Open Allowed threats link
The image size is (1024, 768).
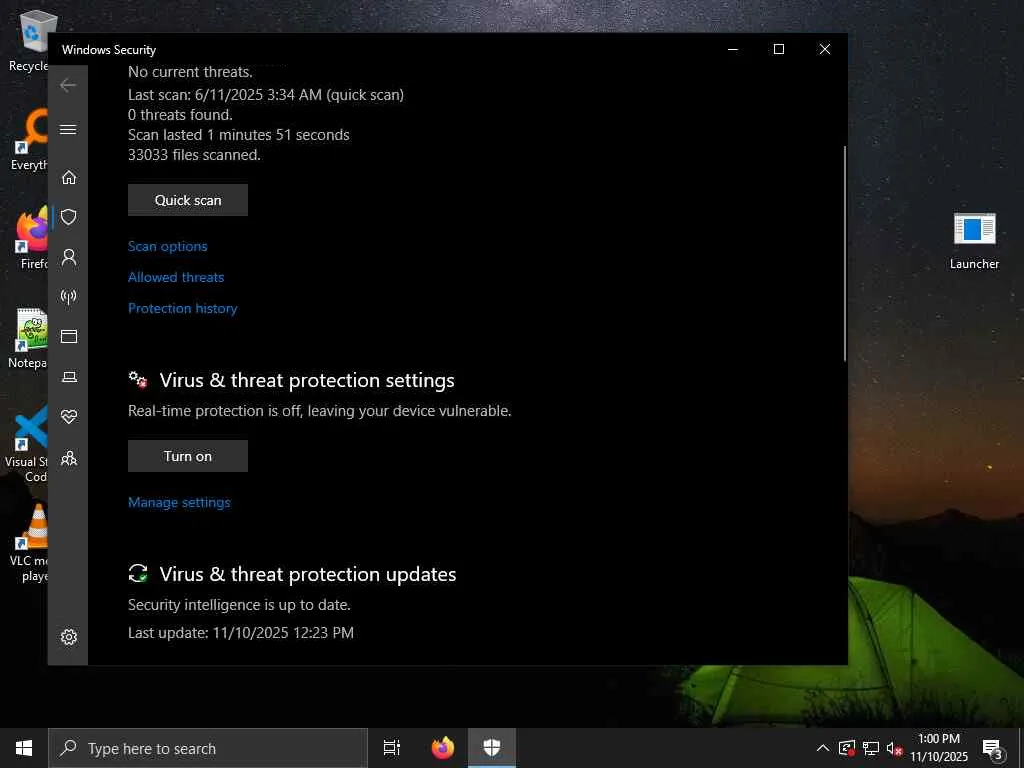pos(176,277)
